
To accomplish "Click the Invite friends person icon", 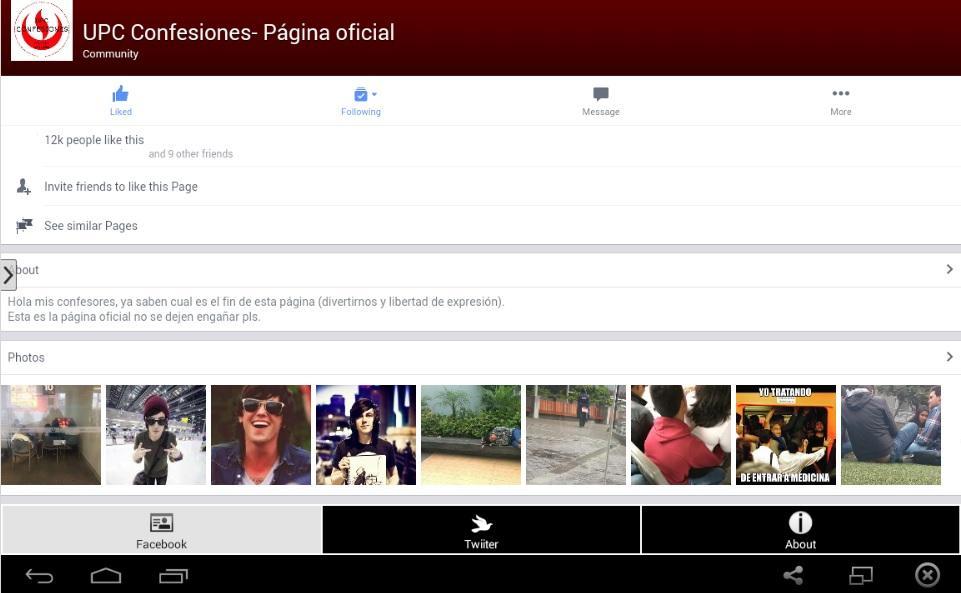I will tap(24, 186).
